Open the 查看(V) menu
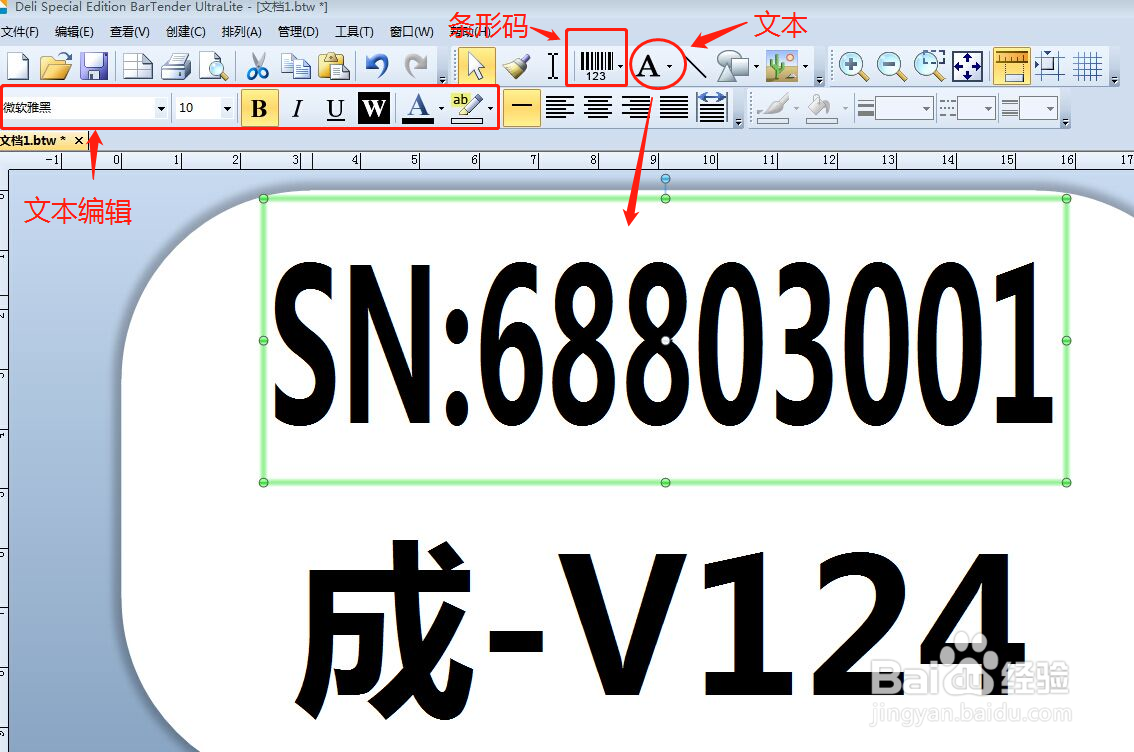The height and width of the screenshot is (752, 1134). (129, 32)
